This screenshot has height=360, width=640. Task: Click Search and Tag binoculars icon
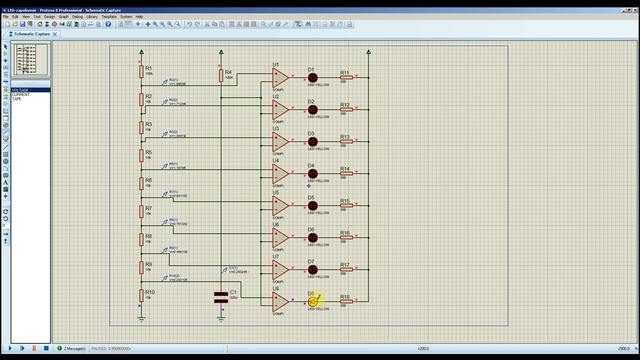(x=308, y=24)
